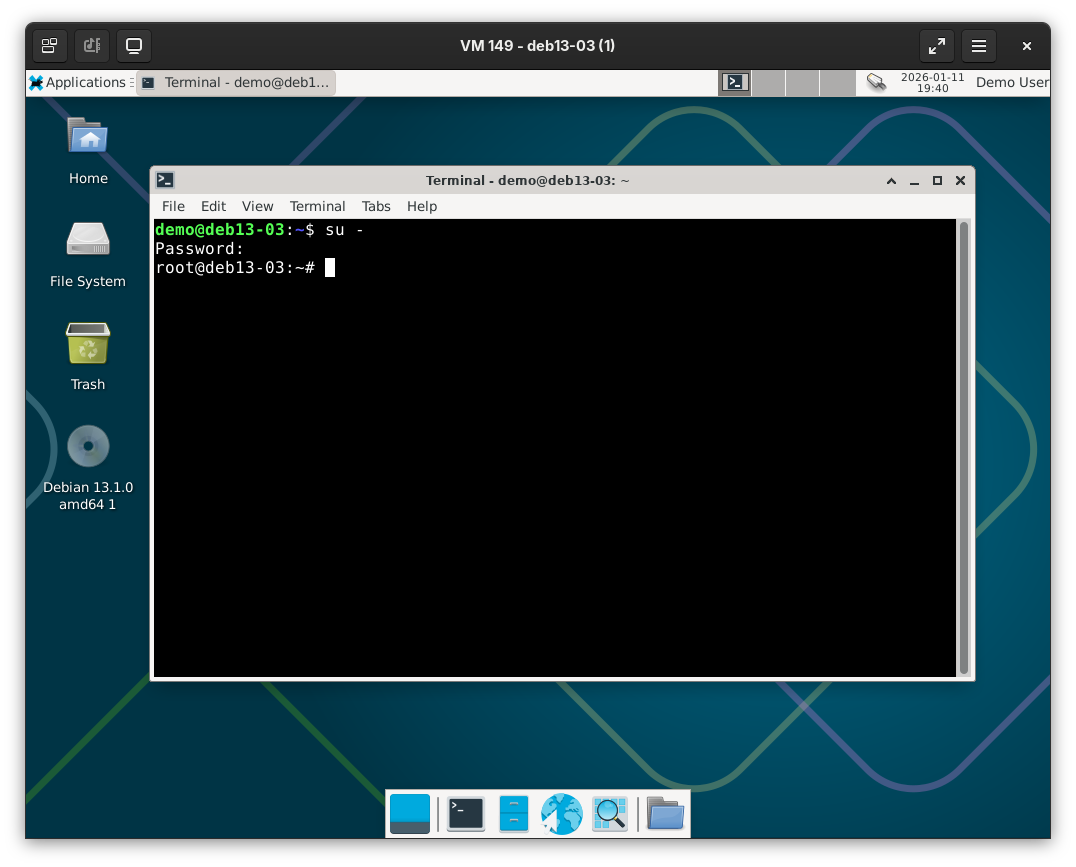Expand the Demo User panel menu
This screenshot has width=1076, height=867.
(1011, 83)
